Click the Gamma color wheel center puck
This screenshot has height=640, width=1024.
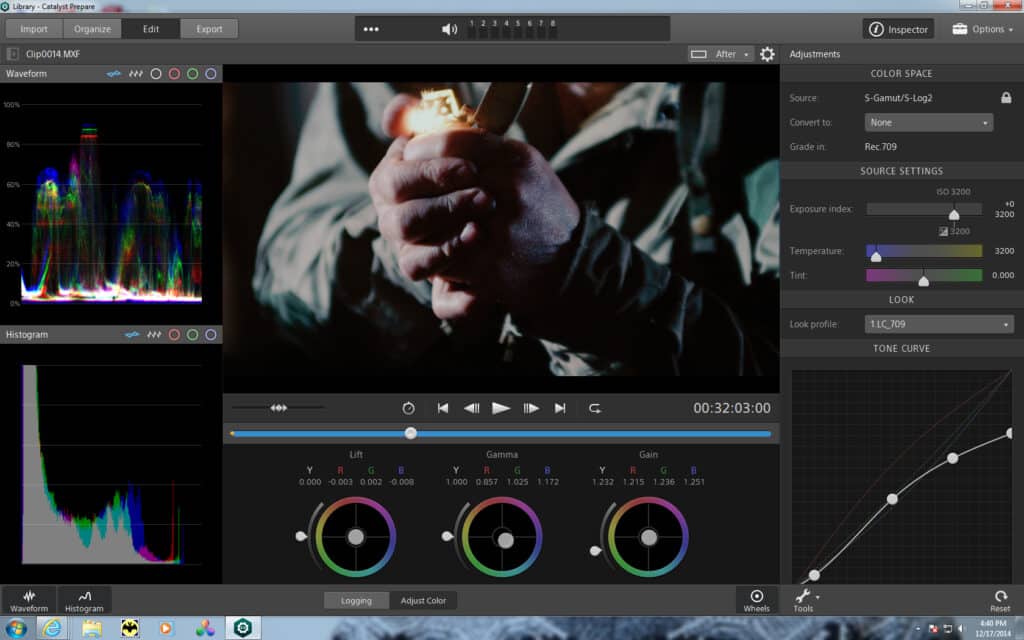click(505, 540)
